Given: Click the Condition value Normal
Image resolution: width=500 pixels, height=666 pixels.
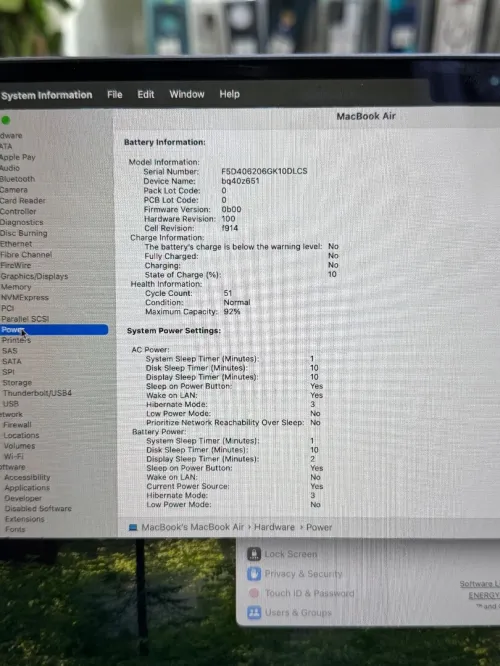Looking at the screenshot, I should point(237,302).
